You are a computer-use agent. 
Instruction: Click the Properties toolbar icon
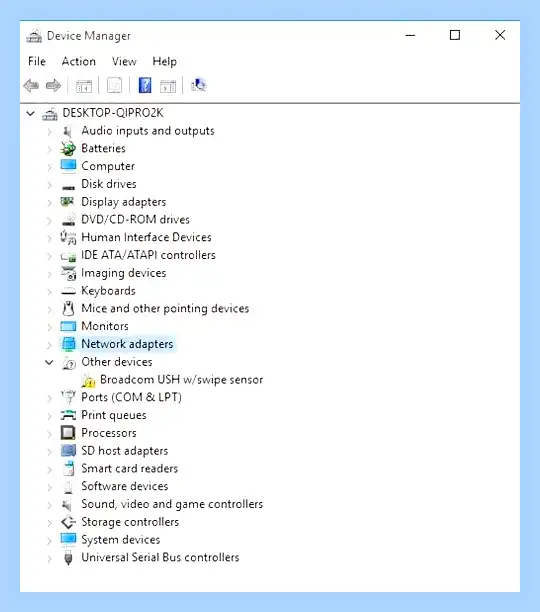pos(114,85)
